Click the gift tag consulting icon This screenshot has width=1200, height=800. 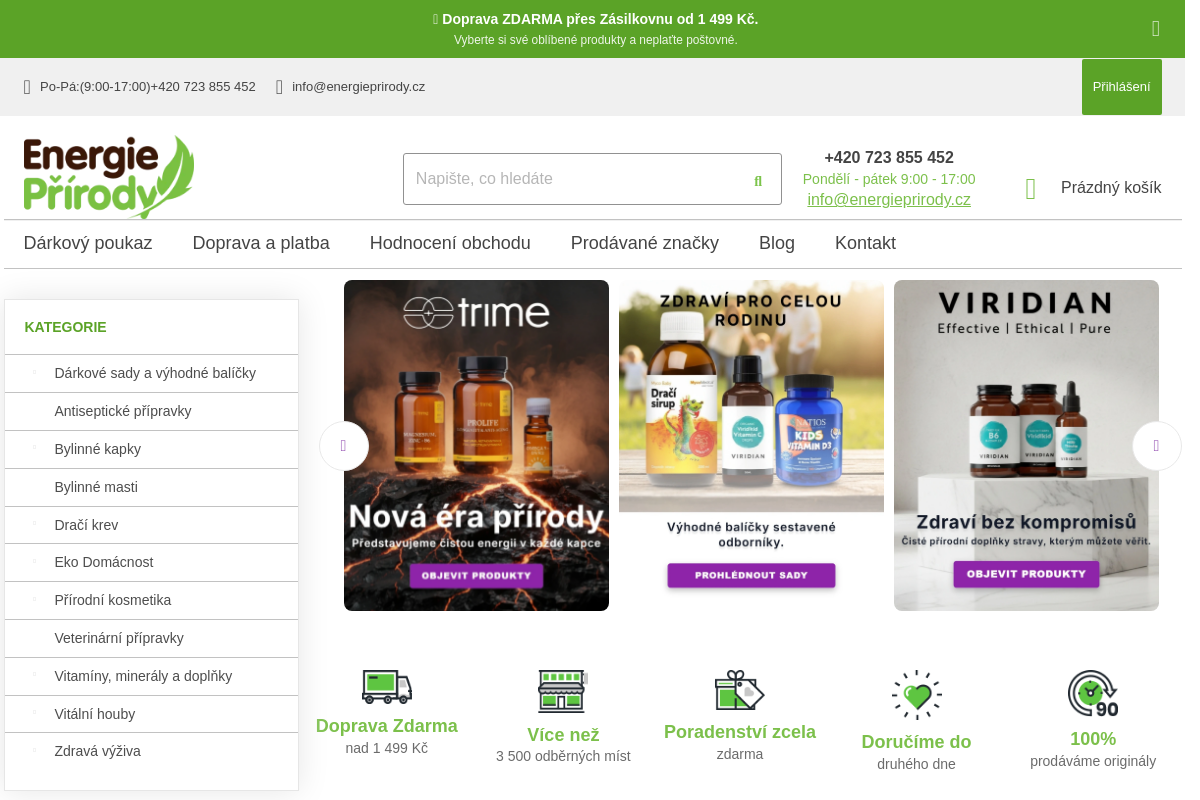(739, 690)
